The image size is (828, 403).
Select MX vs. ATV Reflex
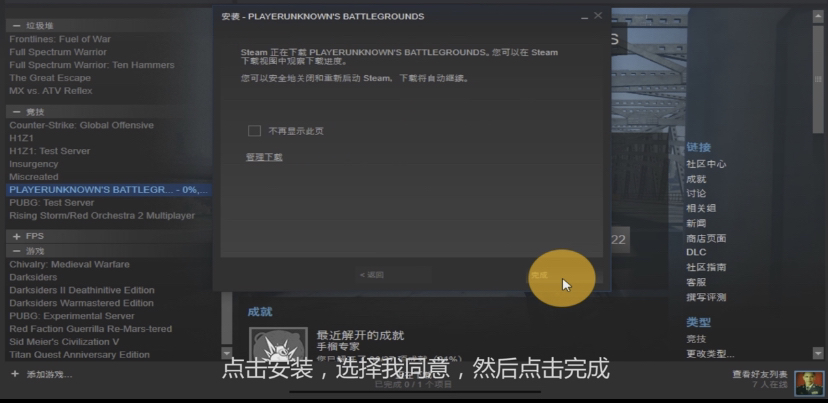[x=51, y=91]
